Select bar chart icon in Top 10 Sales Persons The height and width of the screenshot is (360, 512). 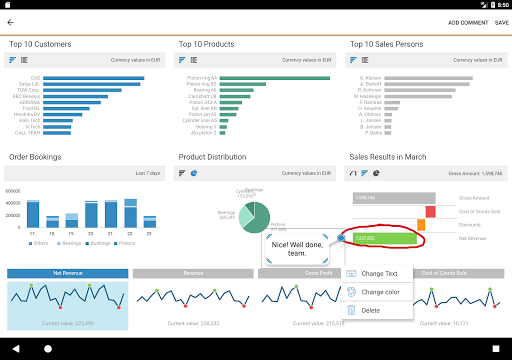pyautogui.click(x=354, y=60)
